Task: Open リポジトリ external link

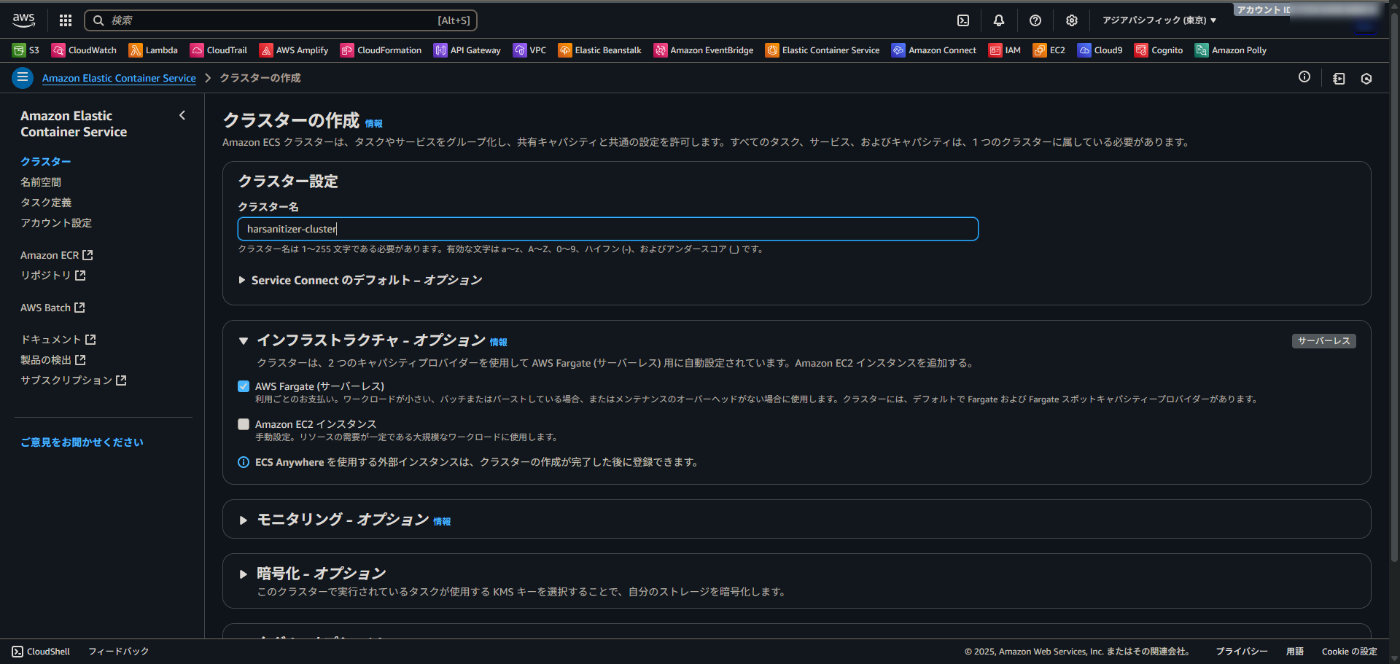Action: [53, 275]
